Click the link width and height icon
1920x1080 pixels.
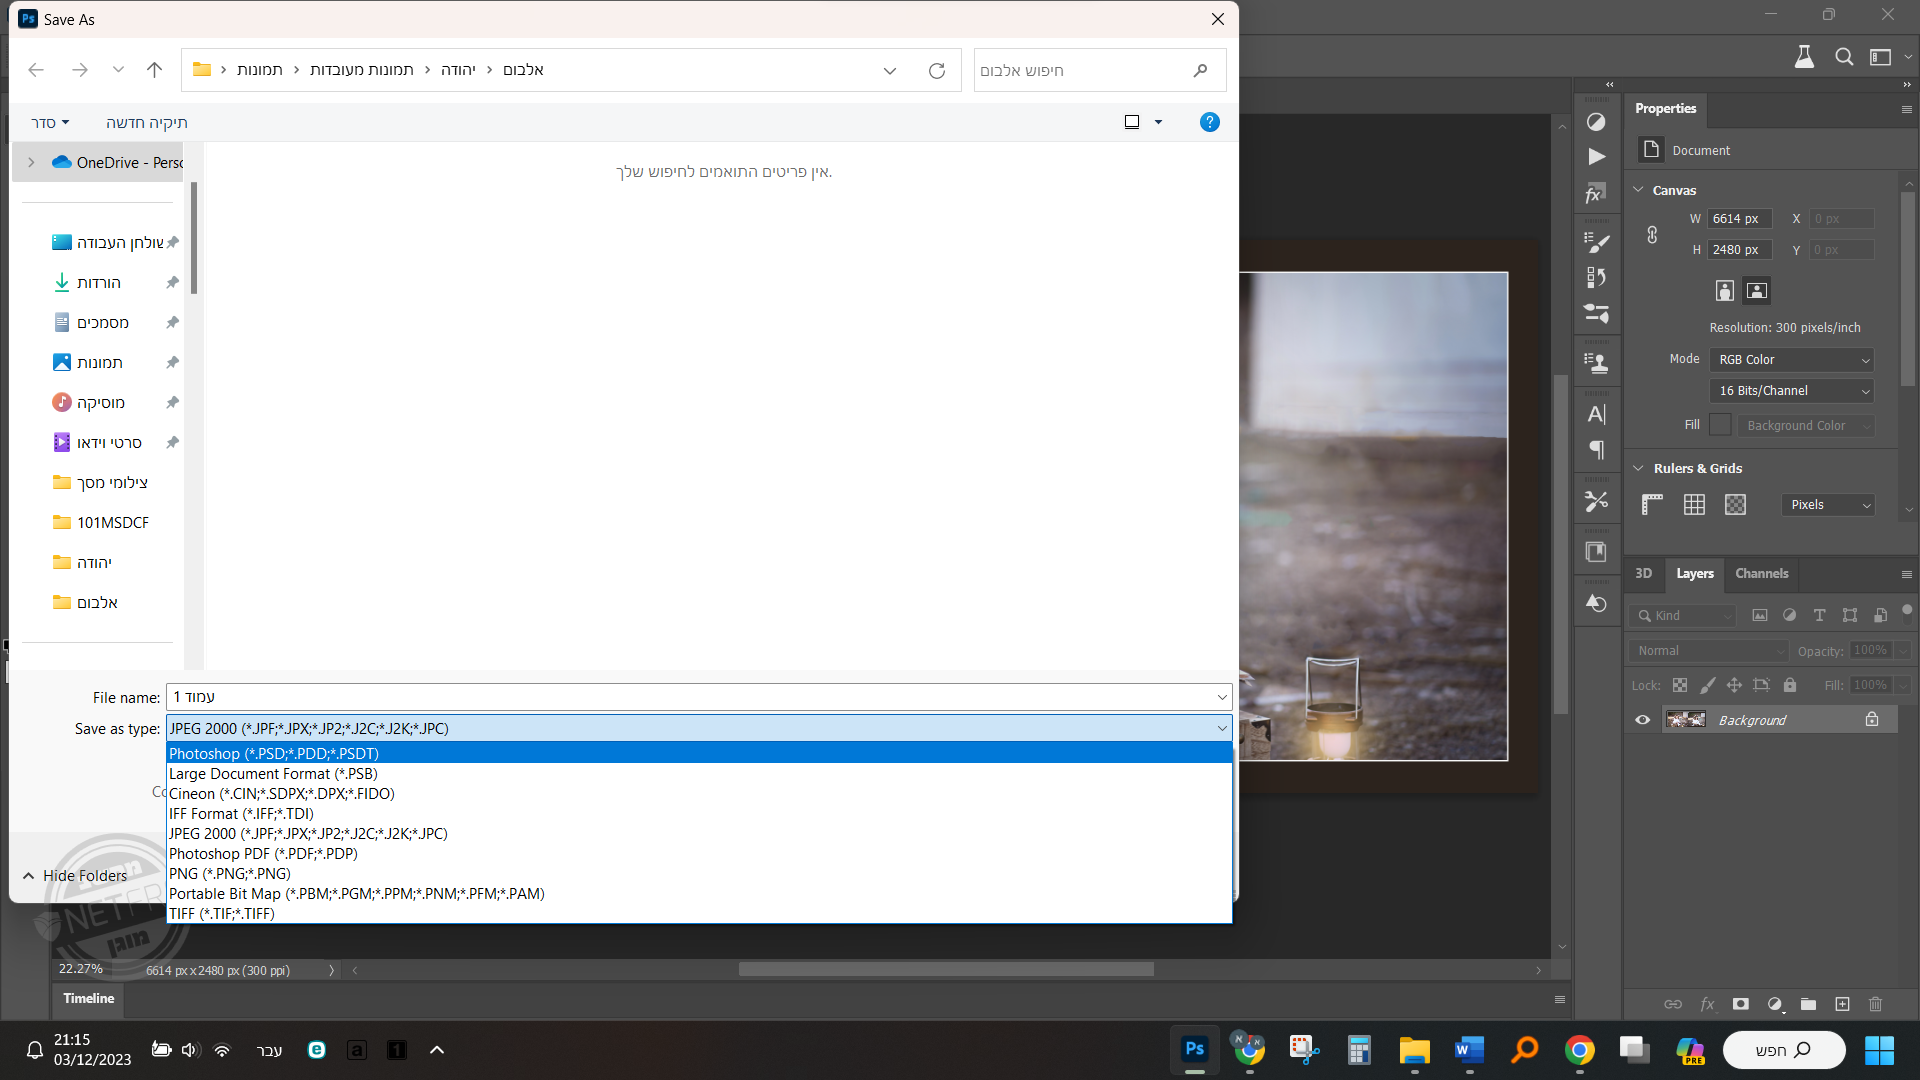[x=1652, y=234]
